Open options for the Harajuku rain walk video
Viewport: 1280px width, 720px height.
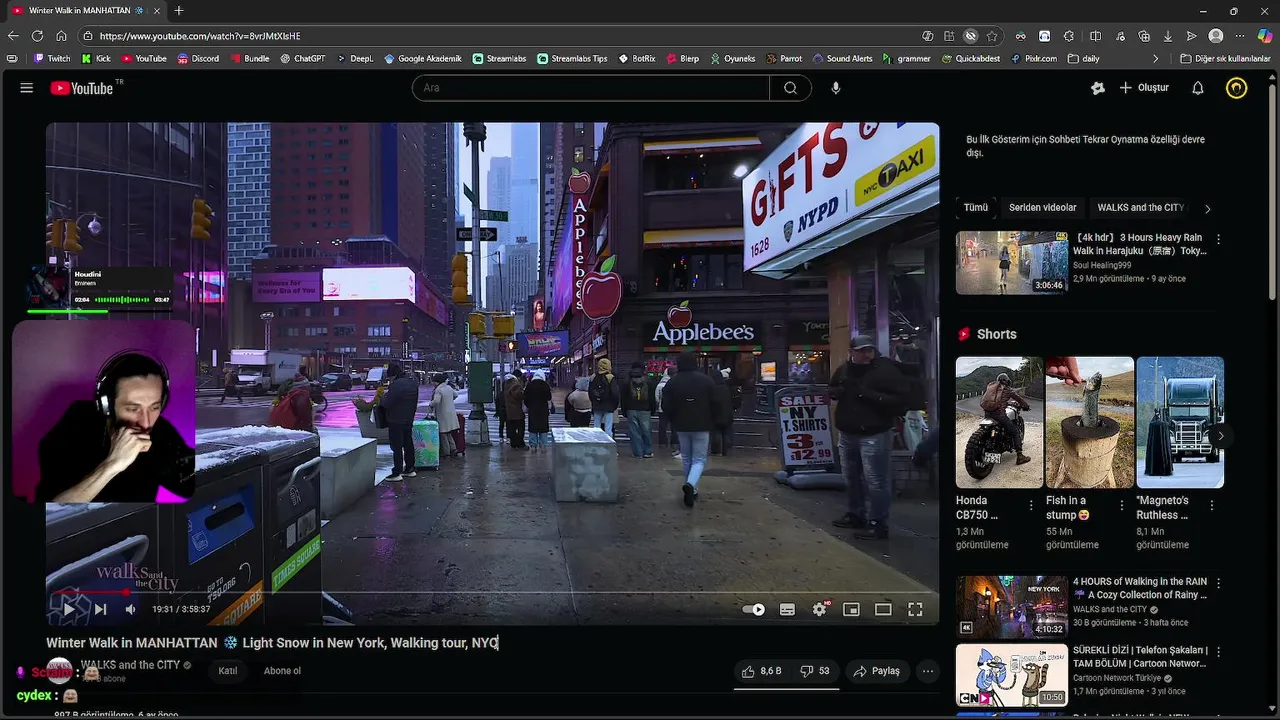(1218, 239)
